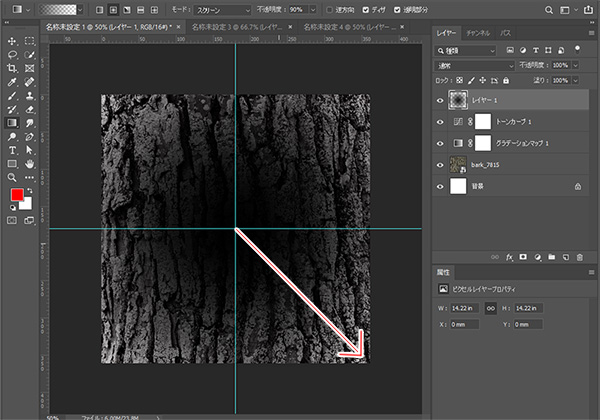600x420 pixels.
Task: Expand the layer blend mode 通常 dropdown
Action: [x=475, y=65]
